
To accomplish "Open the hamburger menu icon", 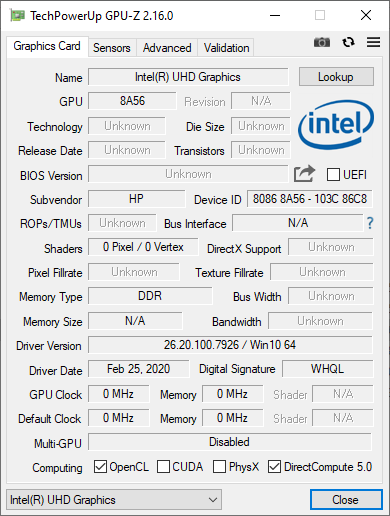I will coord(373,42).
